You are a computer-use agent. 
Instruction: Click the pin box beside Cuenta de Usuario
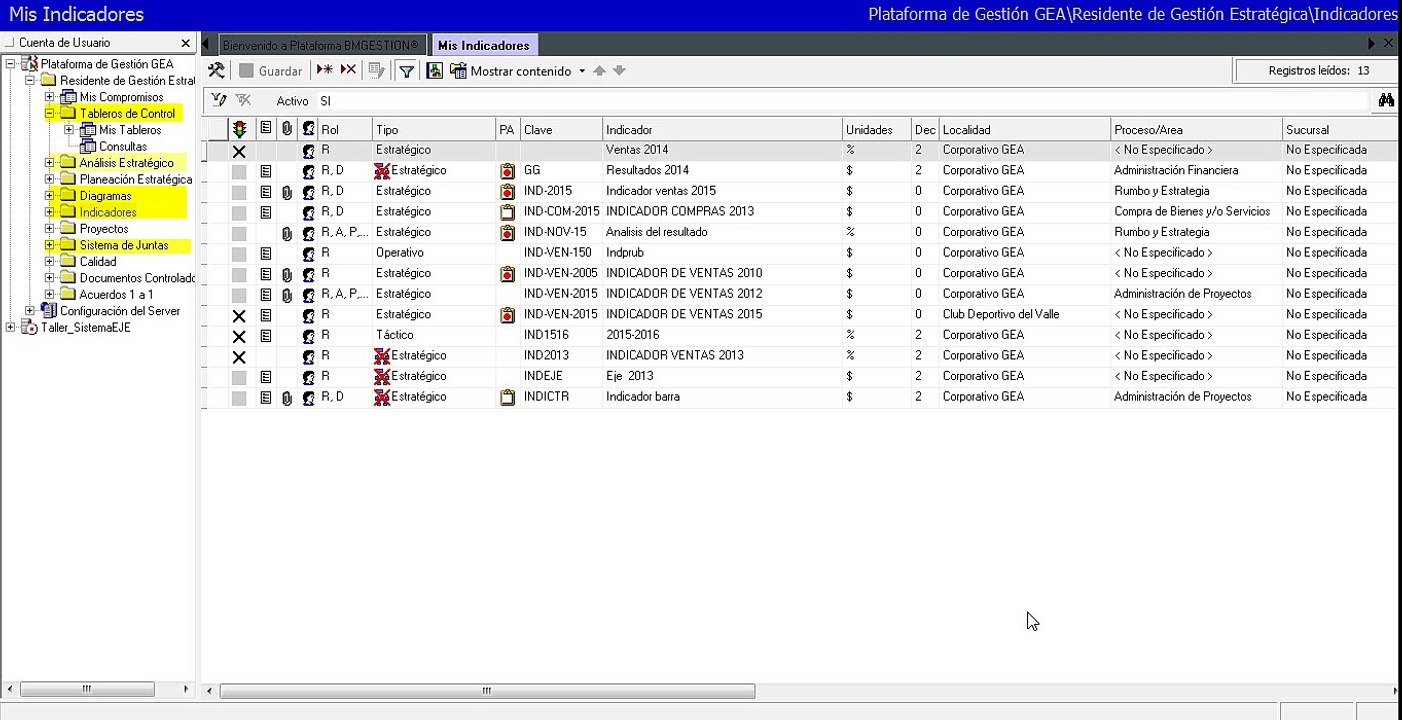10,43
